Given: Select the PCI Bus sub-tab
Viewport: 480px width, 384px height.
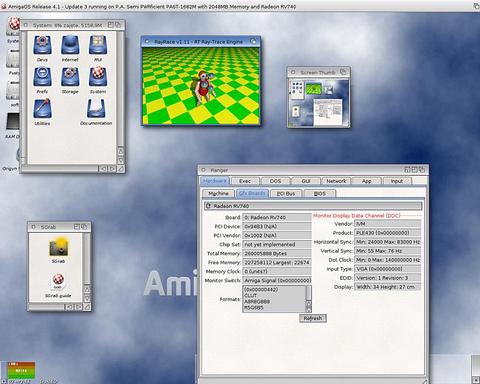Looking at the screenshot, I should [x=286, y=193].
